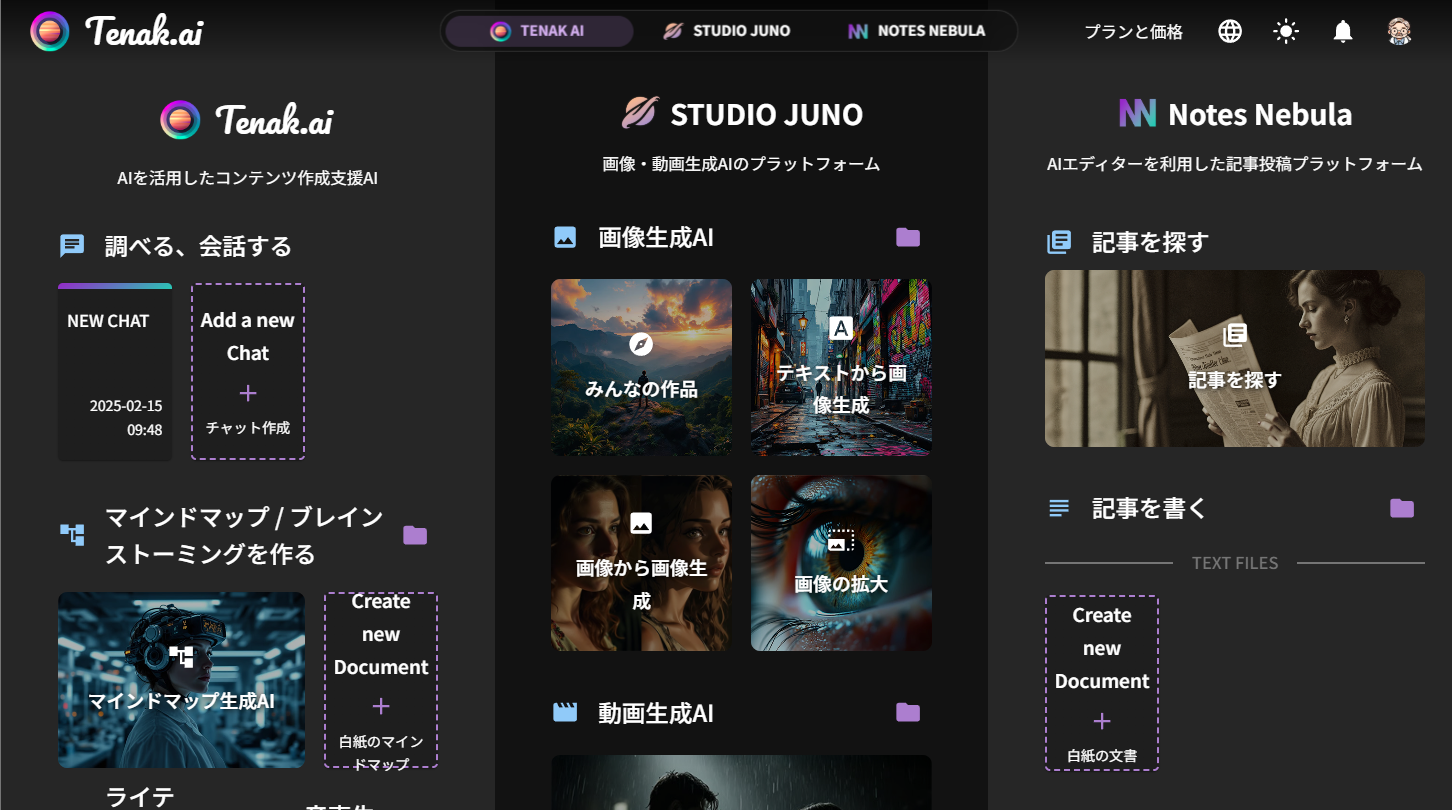The image size is (1452, 810).
Task: Toggle light/dark theme with the sun icon
Action: pyautogui.click(x=1286, y=30)
